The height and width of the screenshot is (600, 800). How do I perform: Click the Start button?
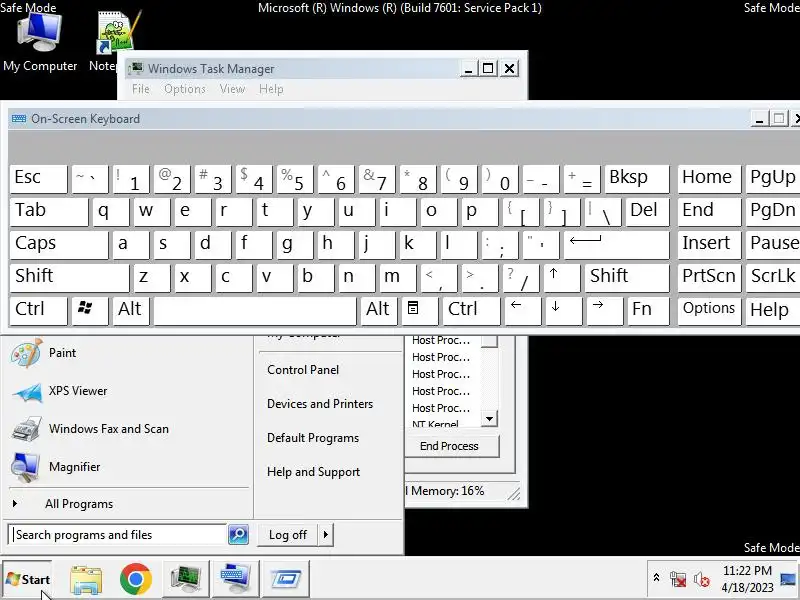(28, 580)
